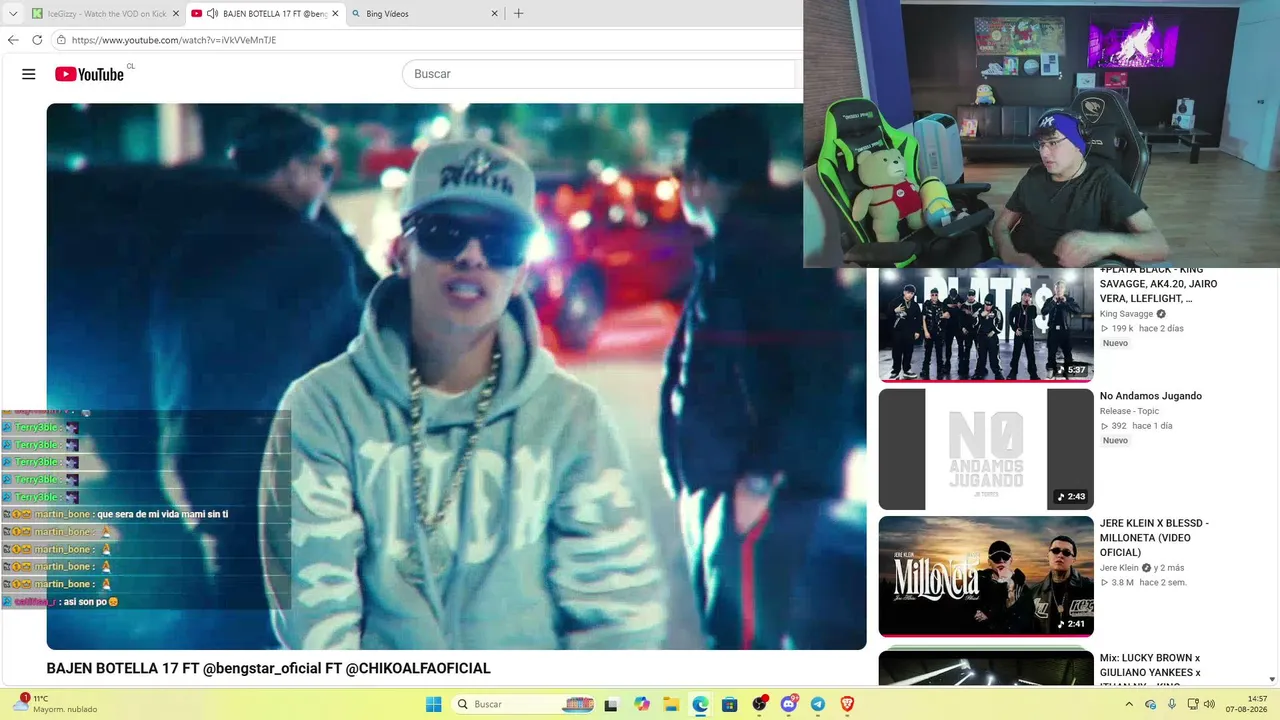Mute the tab using the speaker icon
Image resolution: width=1280 pixels, height=720 pixels.
[212, 14]
